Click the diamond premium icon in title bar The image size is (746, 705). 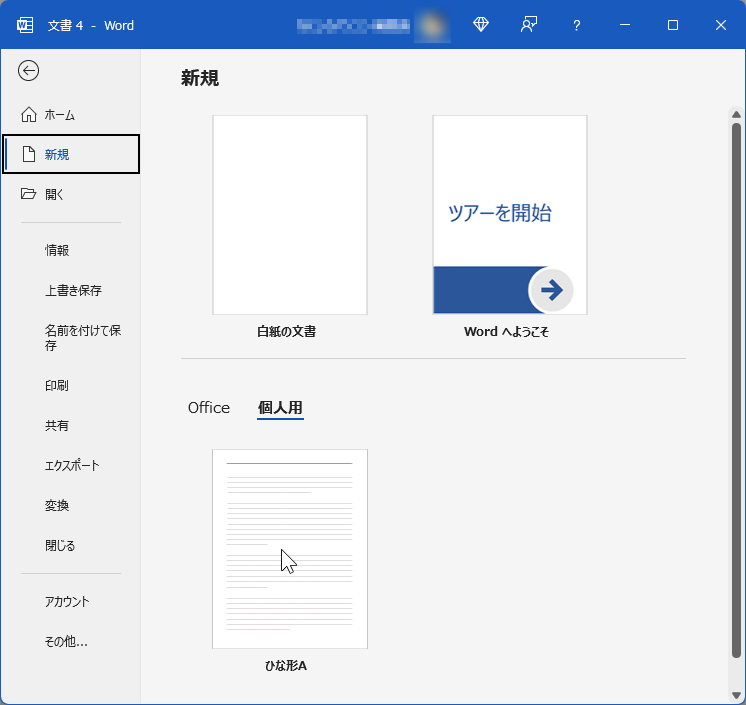pyautogui.click(x=481, y=24)
